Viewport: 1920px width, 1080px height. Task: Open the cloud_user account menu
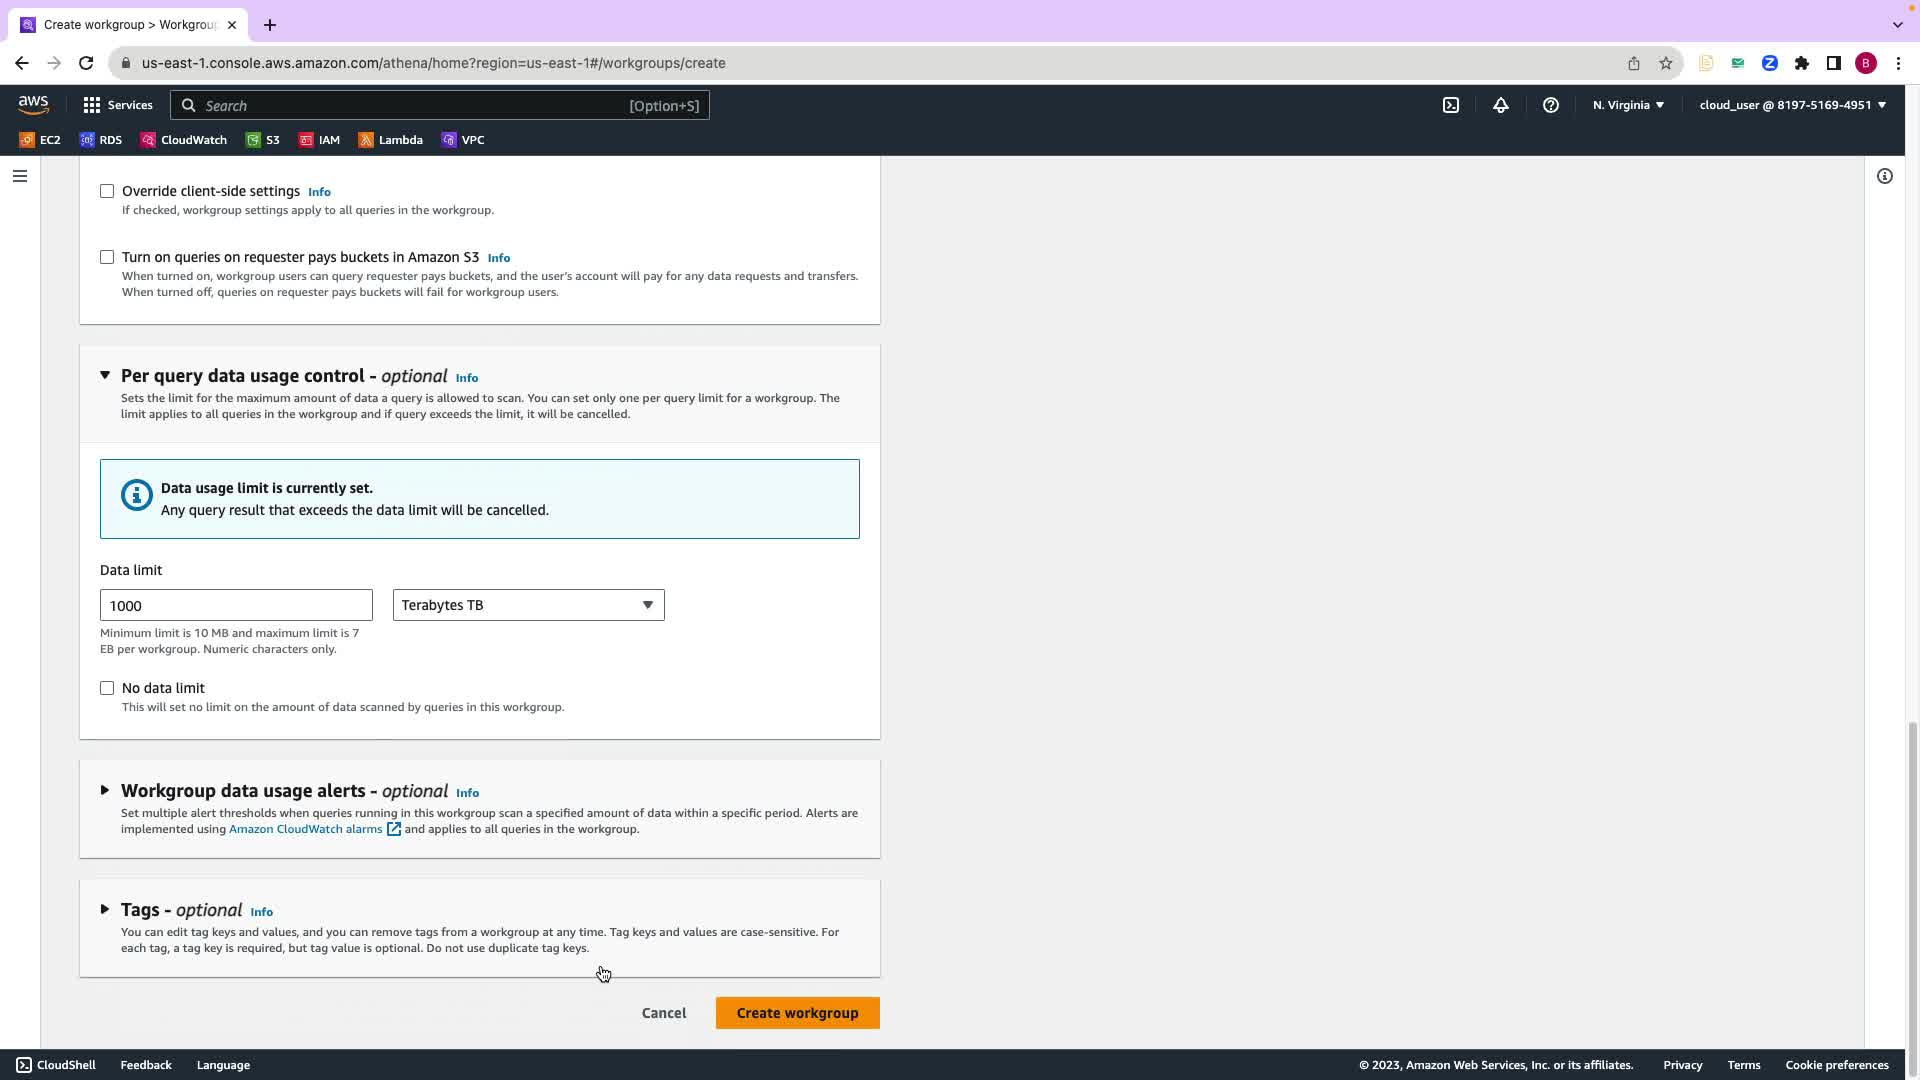(1792, 105)
